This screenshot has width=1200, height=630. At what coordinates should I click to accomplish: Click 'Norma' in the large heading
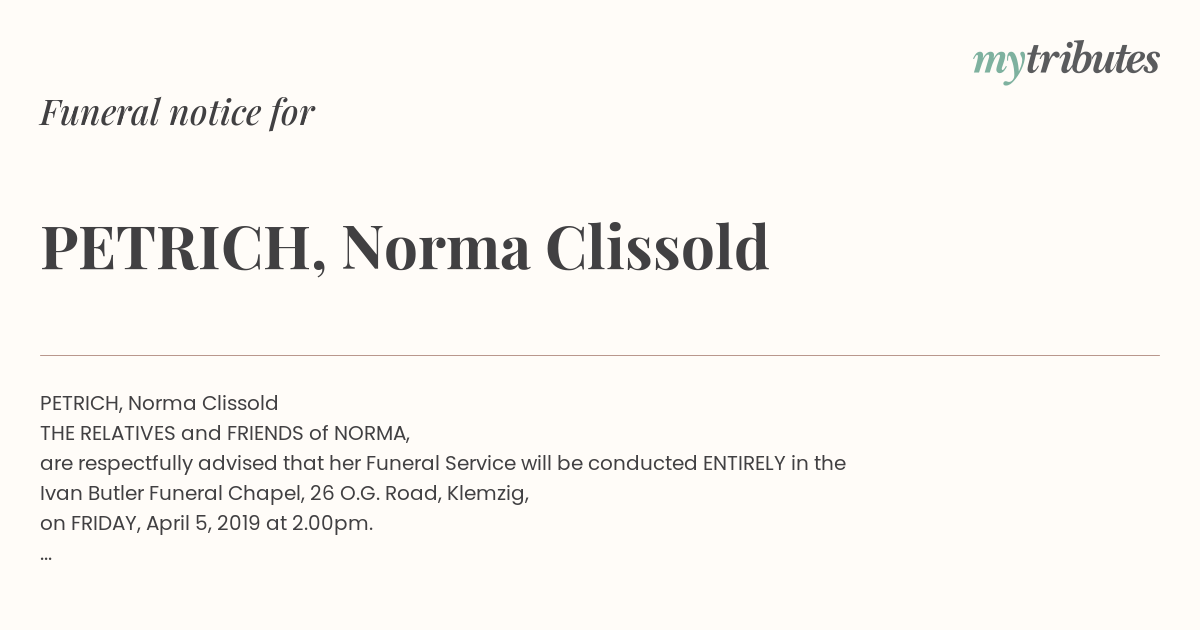(435, 248)
